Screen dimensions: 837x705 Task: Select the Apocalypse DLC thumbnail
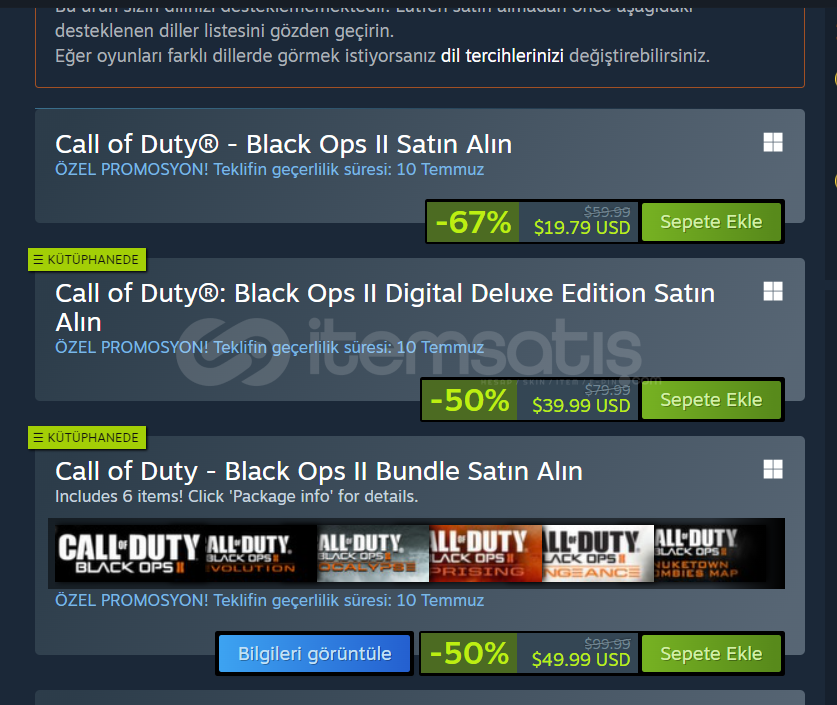click(373, 553)
